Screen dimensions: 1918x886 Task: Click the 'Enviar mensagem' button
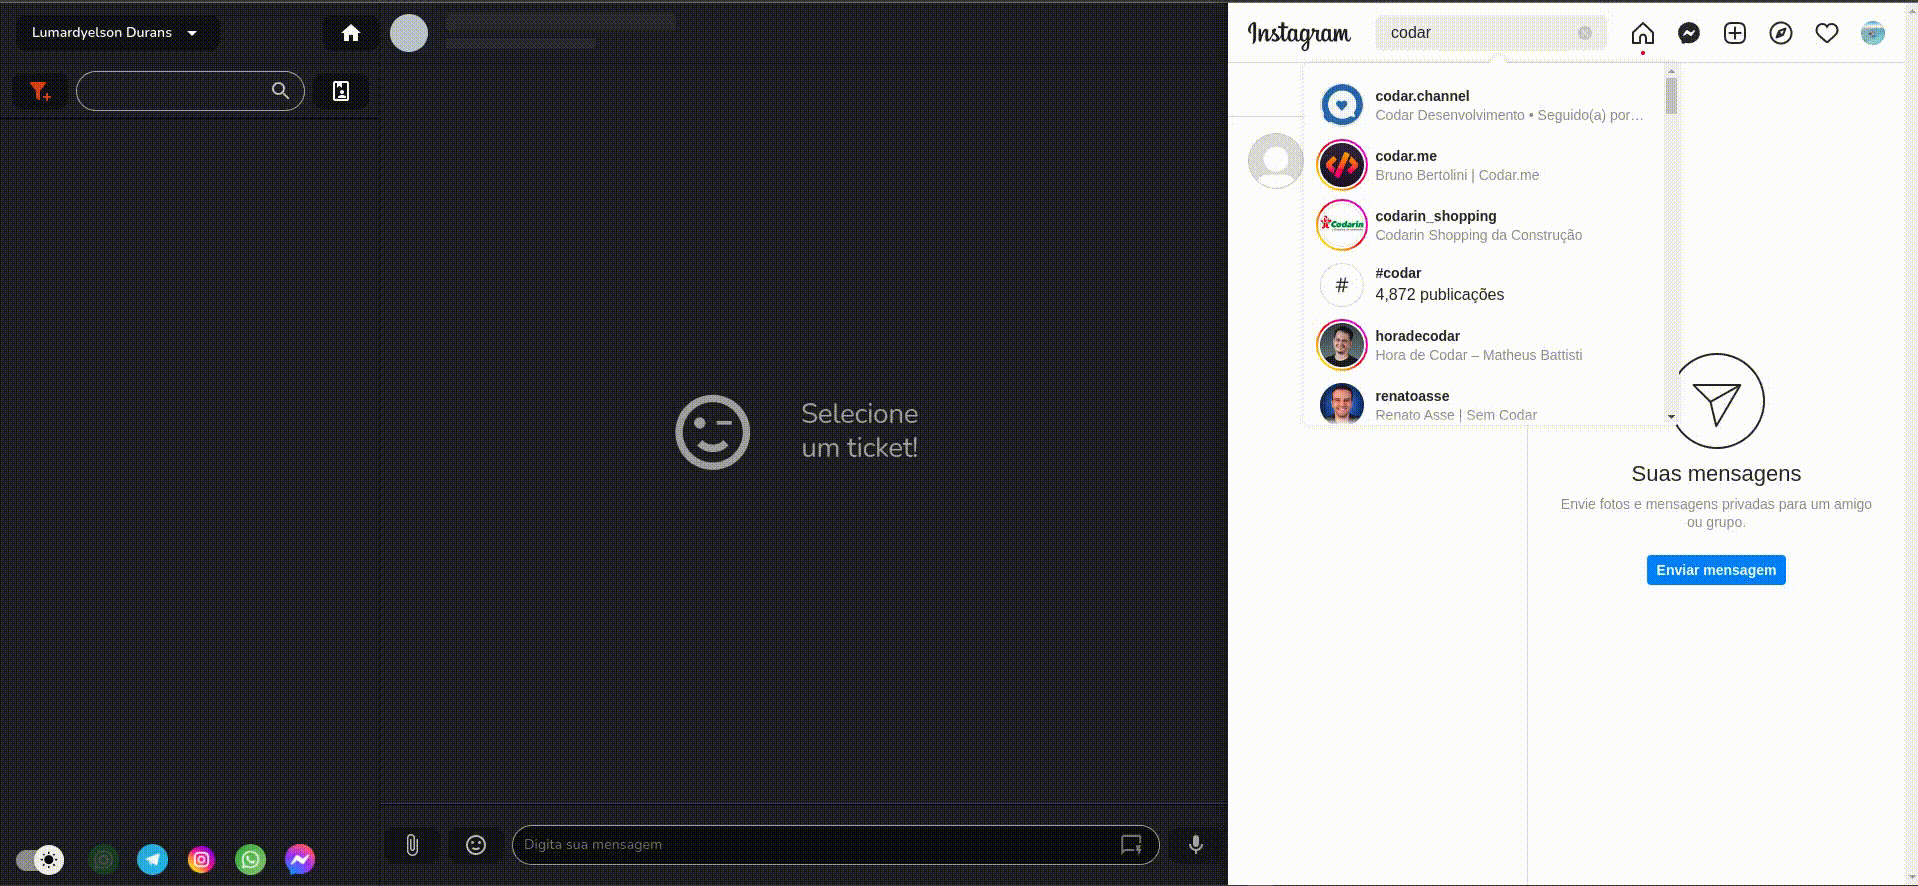[x=1716, y=570]
